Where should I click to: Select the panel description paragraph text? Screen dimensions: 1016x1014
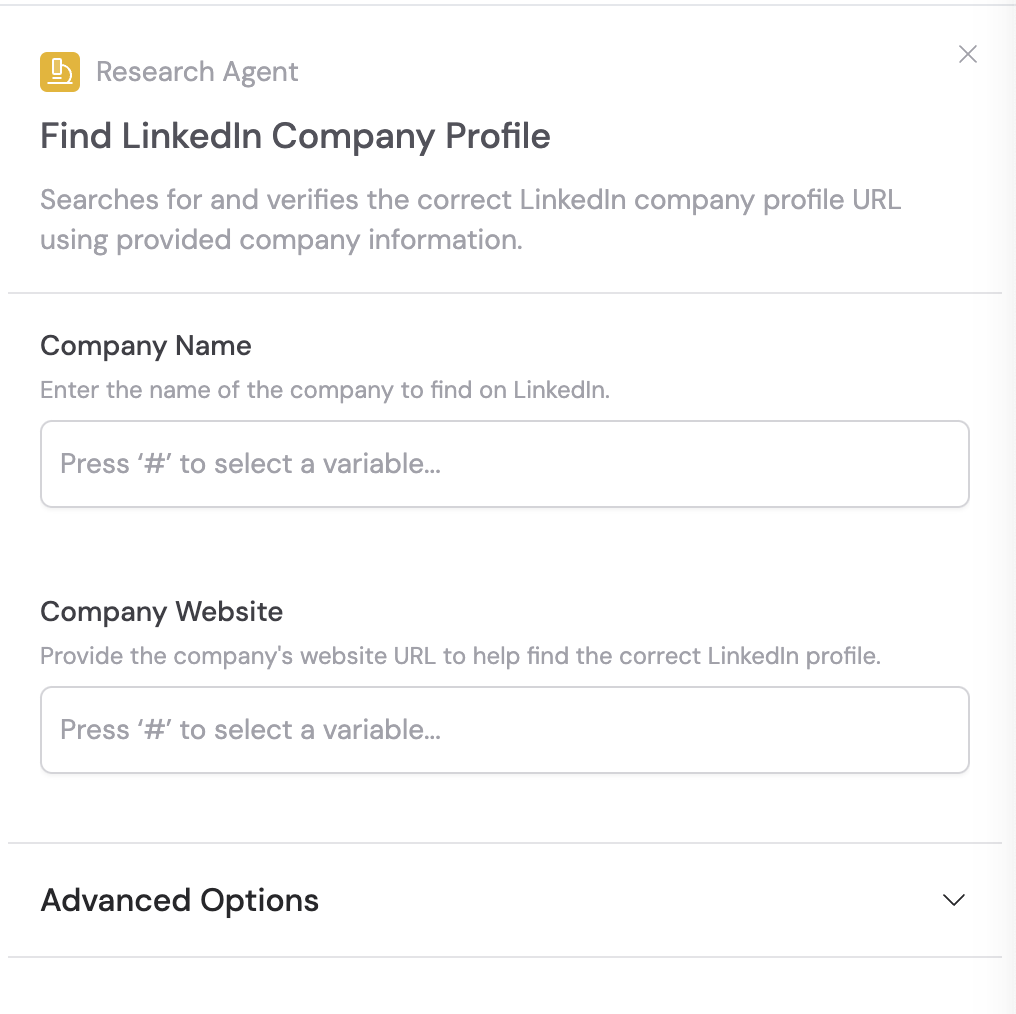pos(470,219)
